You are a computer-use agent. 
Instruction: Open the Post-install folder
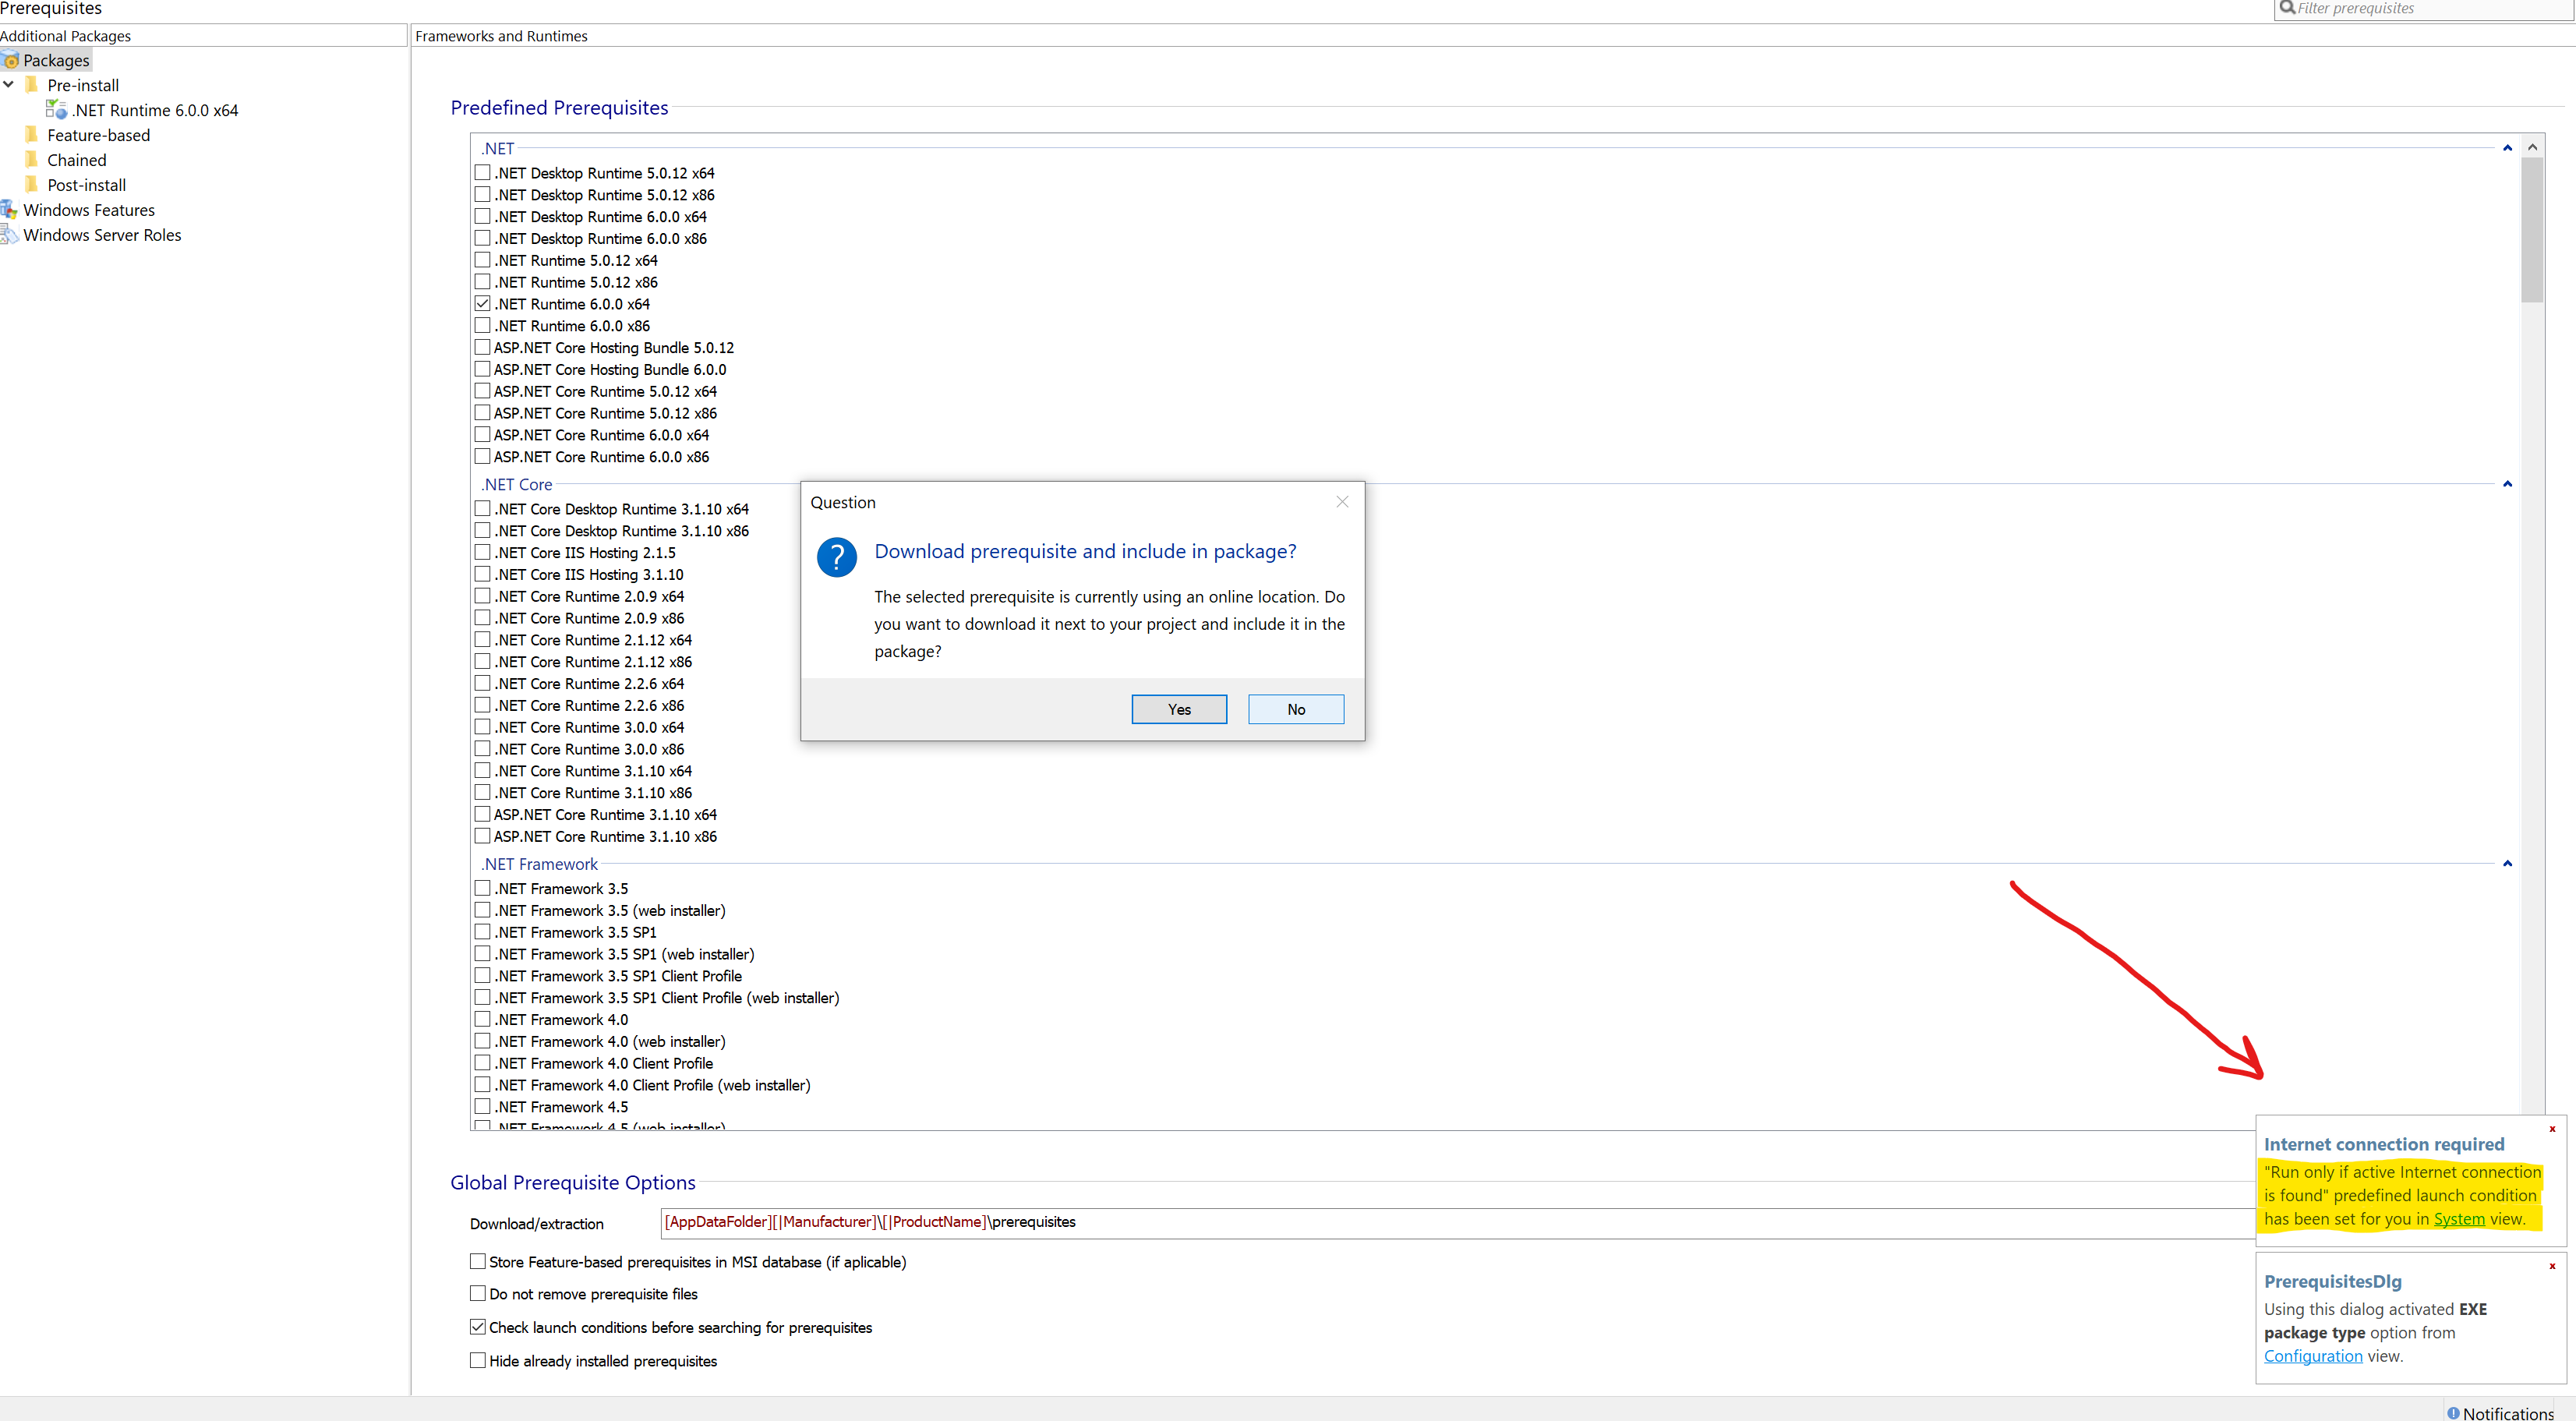click(x=86, y=185)
